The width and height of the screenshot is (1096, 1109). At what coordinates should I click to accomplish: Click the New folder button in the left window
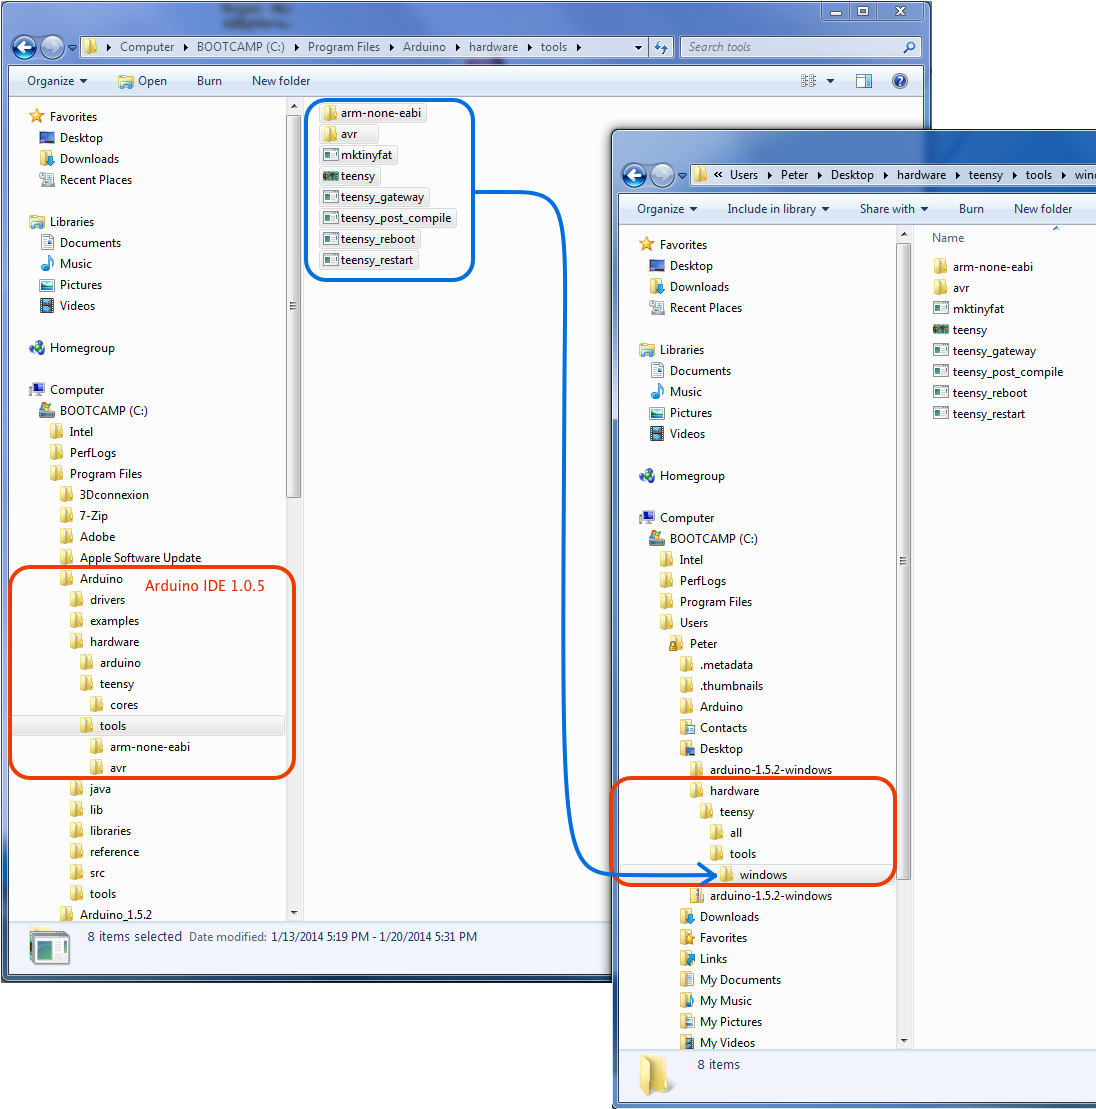click(280, 81)
